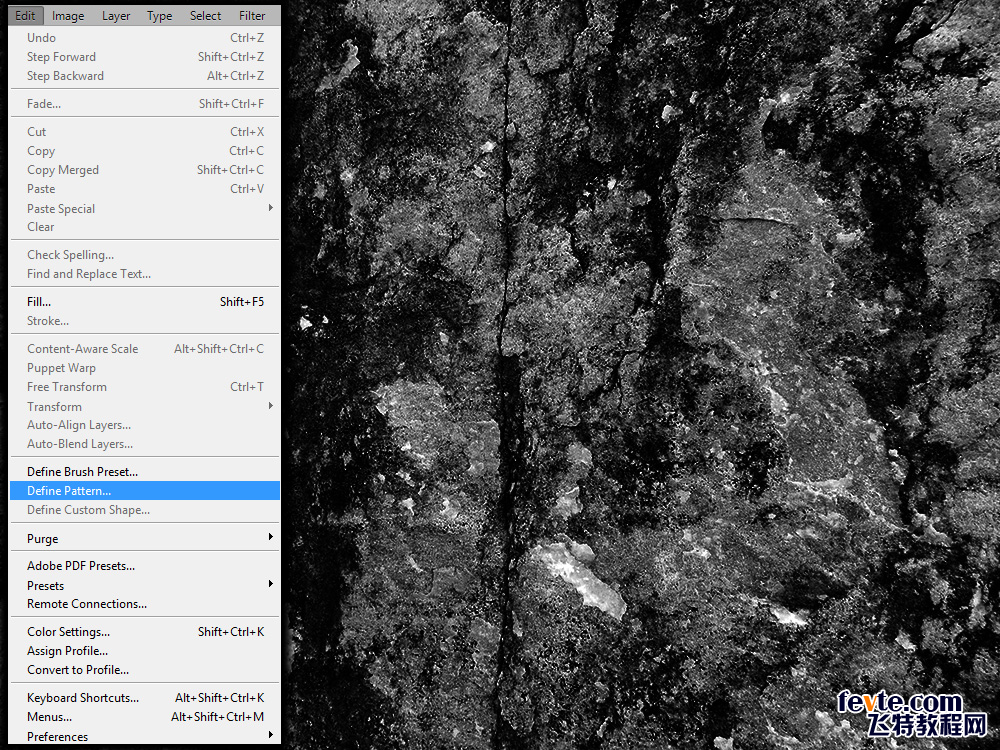Choose Puppet Warp entry
The image size is (1000, 750).
click(x=145, y=368)
